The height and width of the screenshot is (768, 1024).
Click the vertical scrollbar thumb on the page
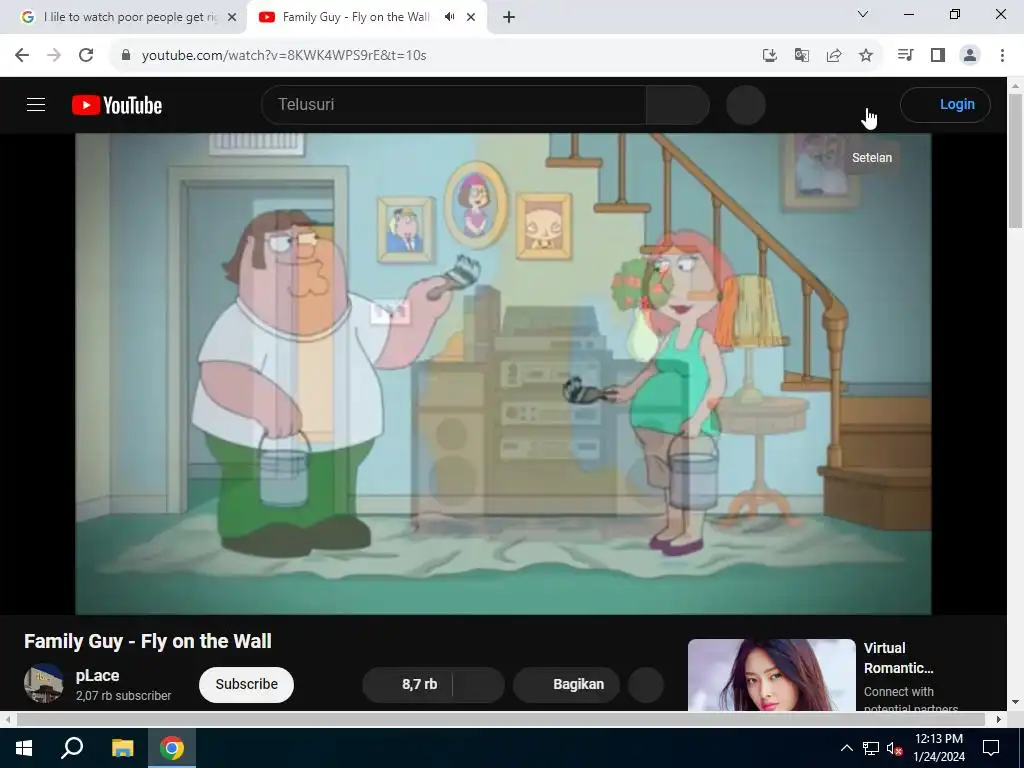tap(1016, 161)
